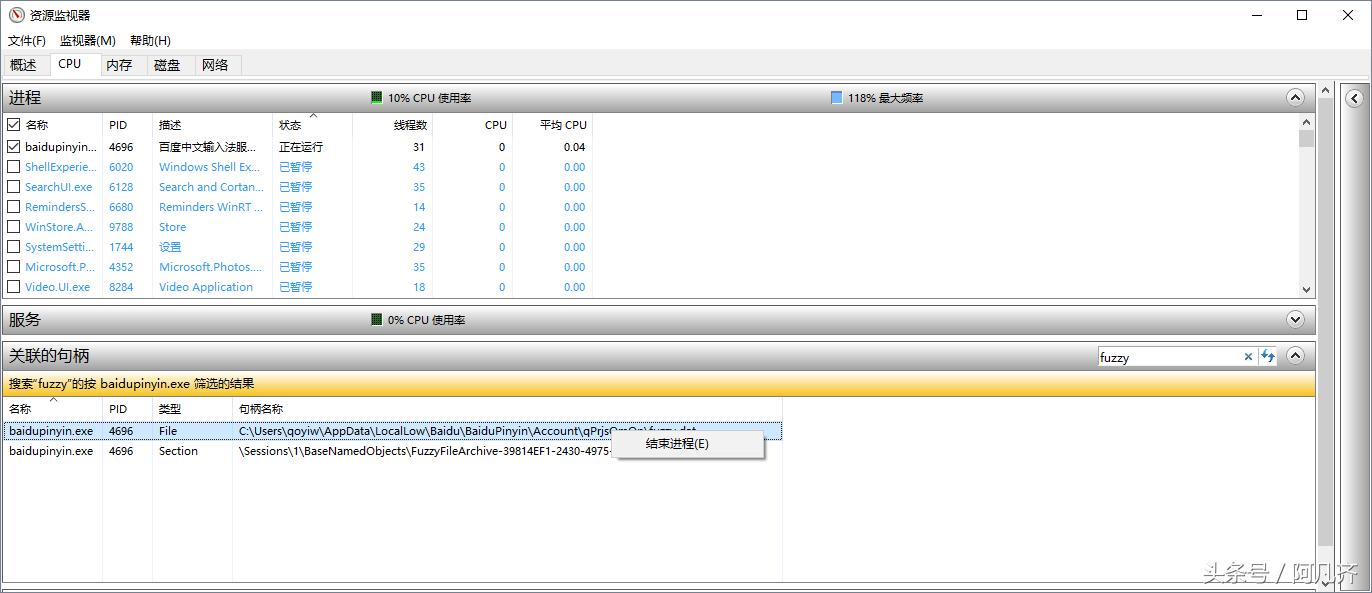The image size is (1372, 593).
Task: Collapse the 进程 section chevron
Action: pyautogui.click(x=1296, y=97)
